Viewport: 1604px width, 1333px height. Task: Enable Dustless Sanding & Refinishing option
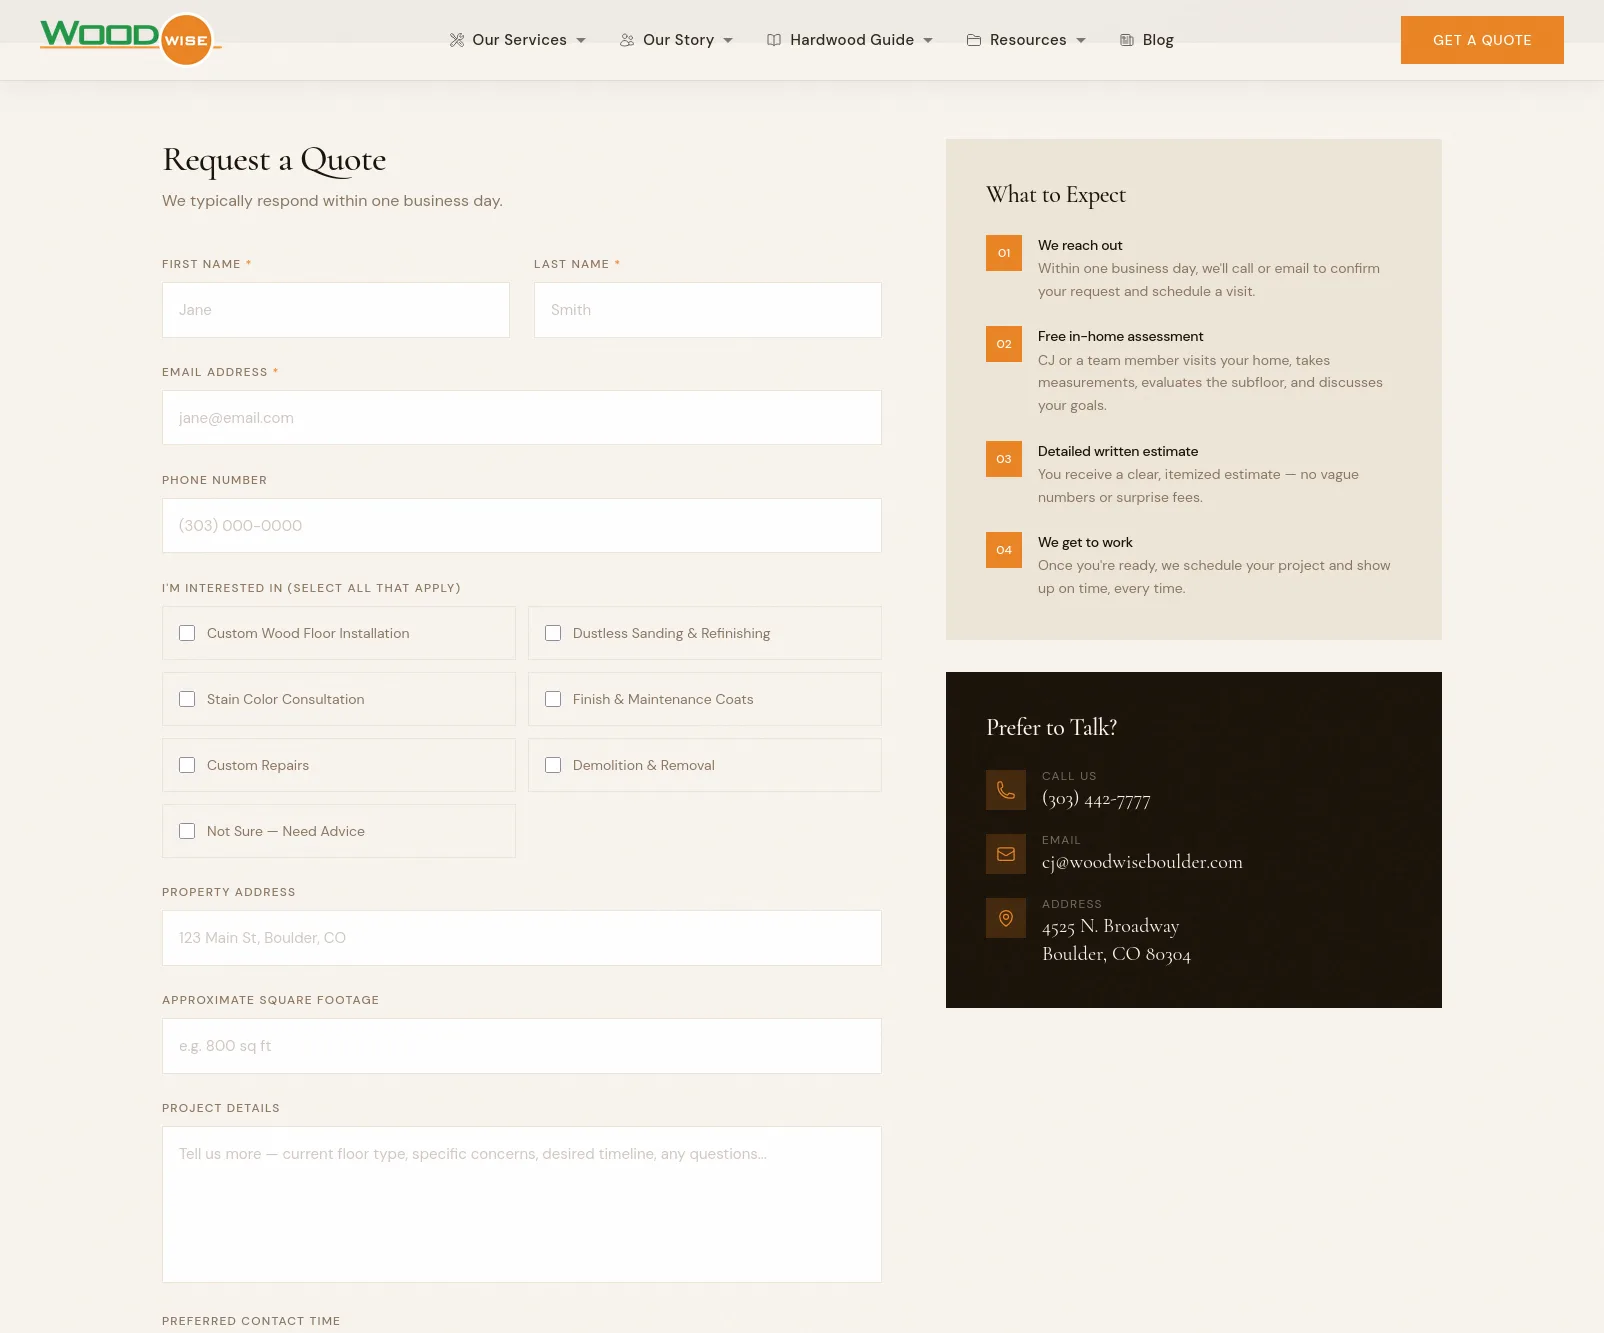(553, 633)
